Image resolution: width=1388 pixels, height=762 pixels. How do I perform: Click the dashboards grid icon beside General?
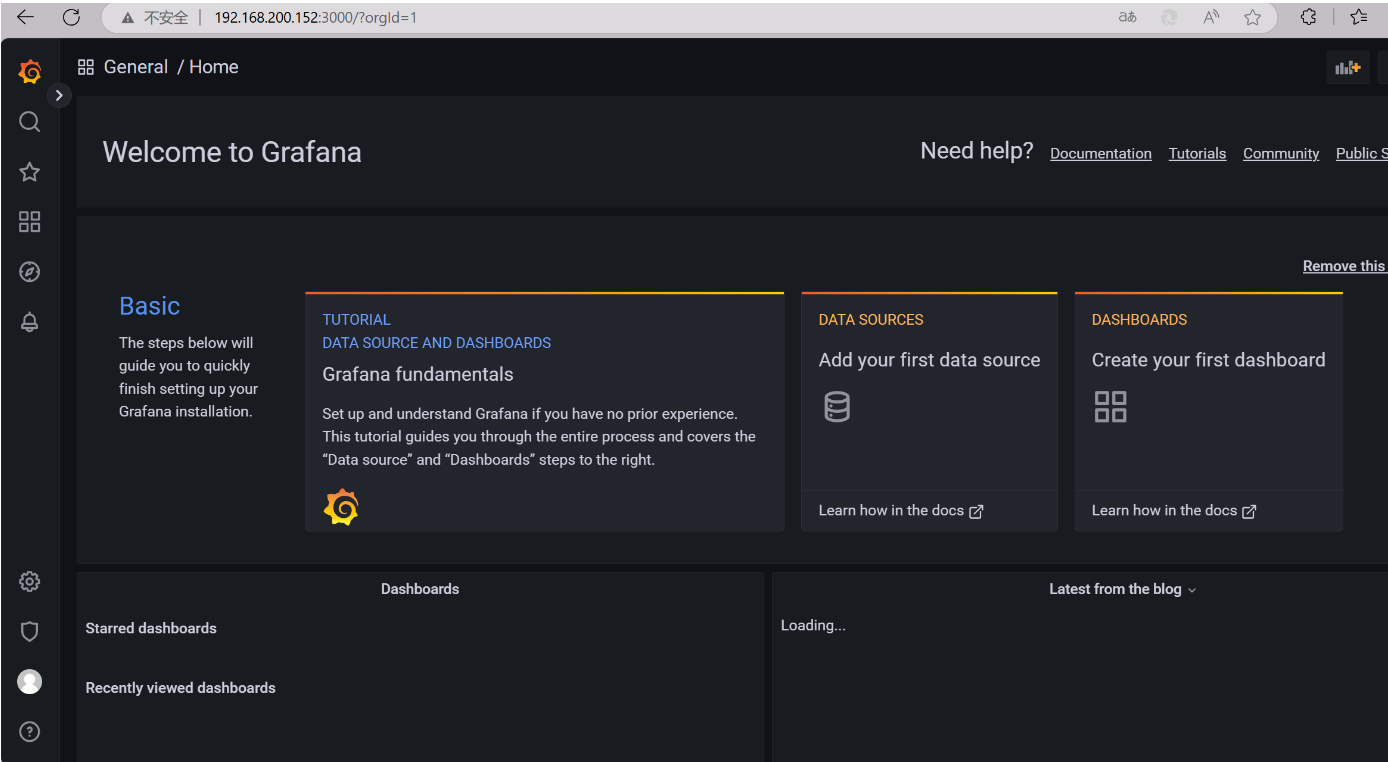tap(86, 67)
